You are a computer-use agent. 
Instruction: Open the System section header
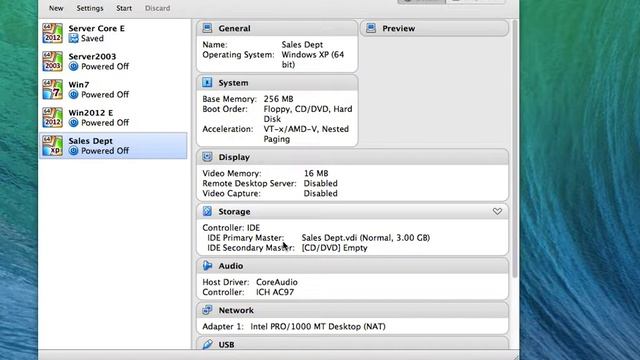click(277, 82)
